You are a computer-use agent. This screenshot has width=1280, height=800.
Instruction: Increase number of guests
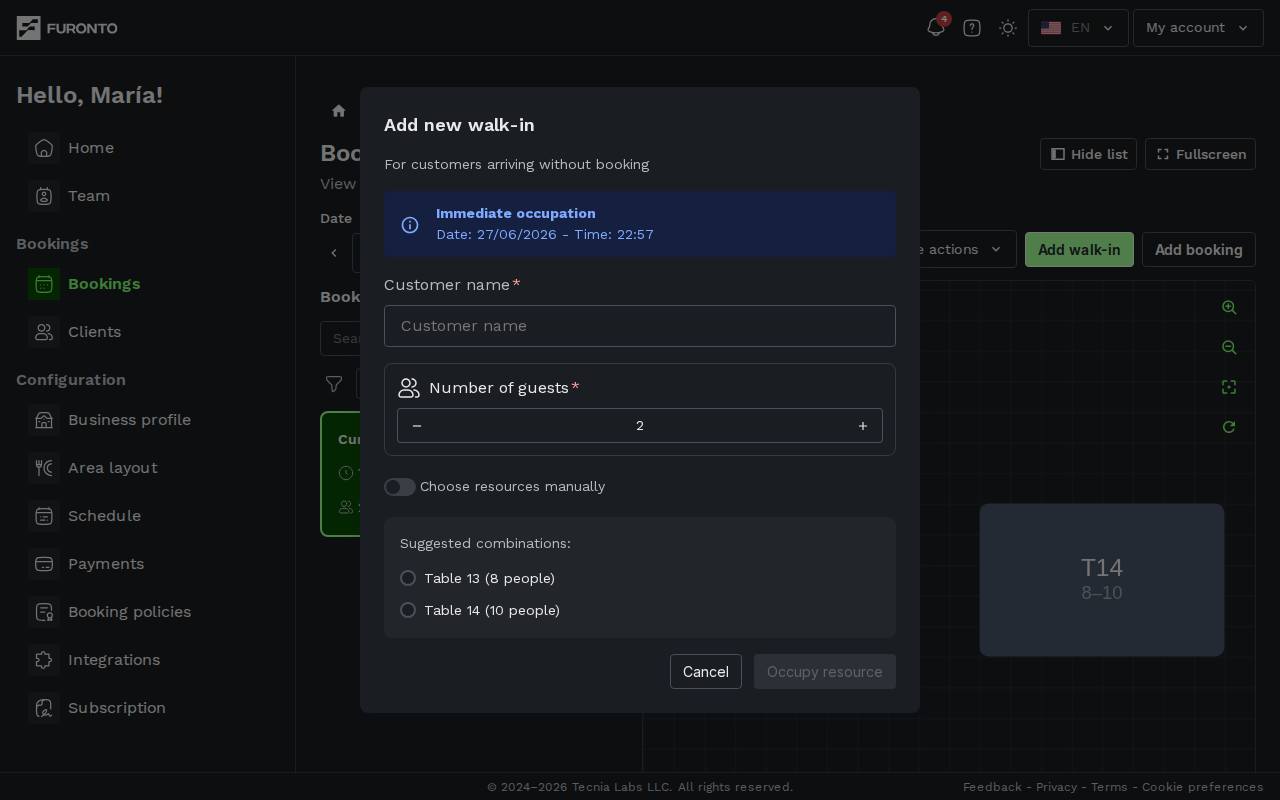(x=863, y=426)
